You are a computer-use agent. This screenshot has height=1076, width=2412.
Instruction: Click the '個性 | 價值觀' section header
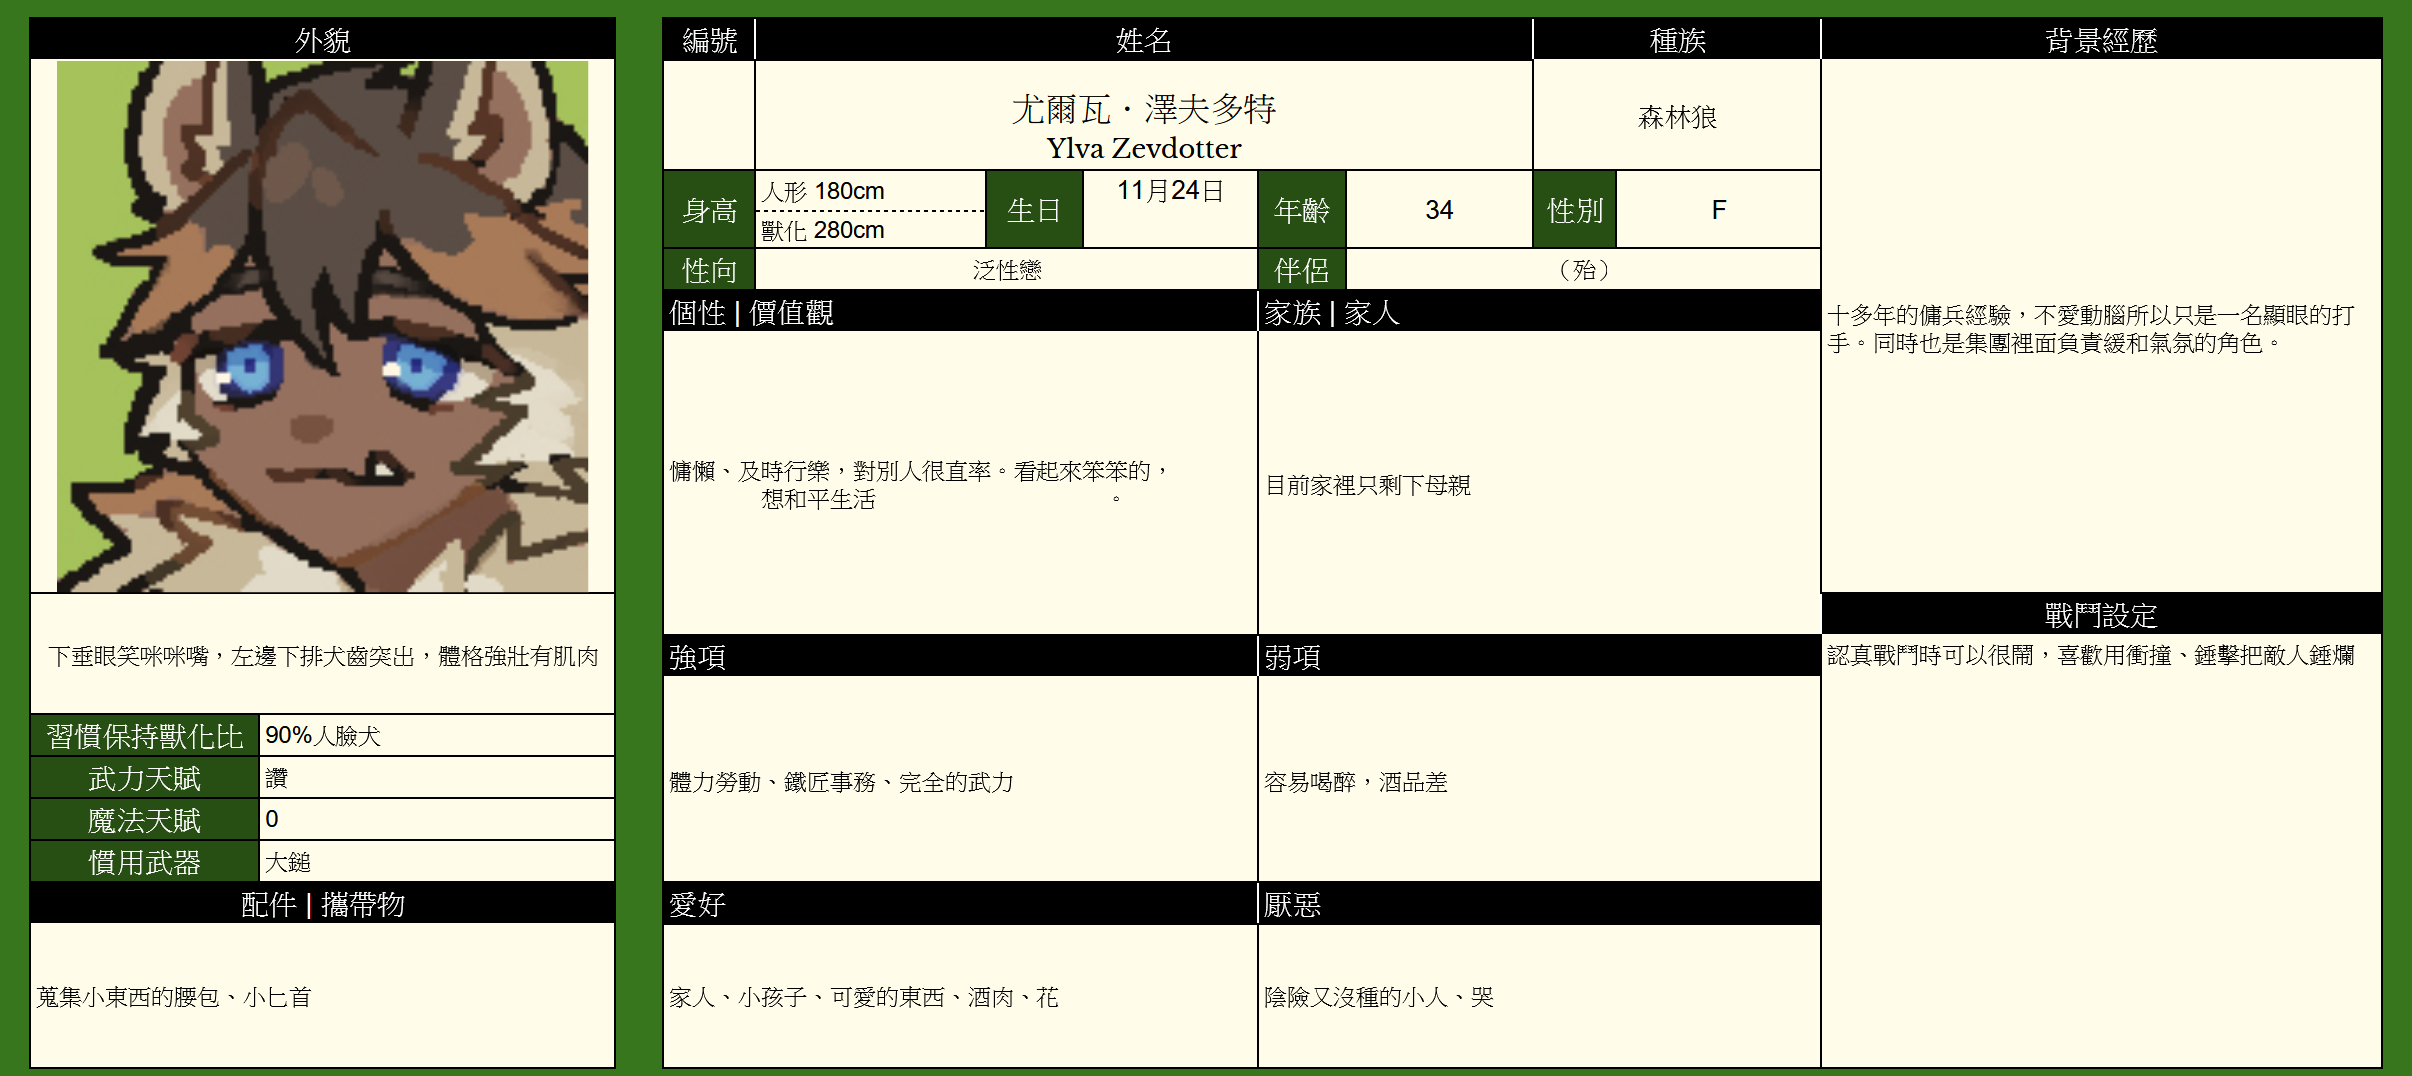[958, 313]
